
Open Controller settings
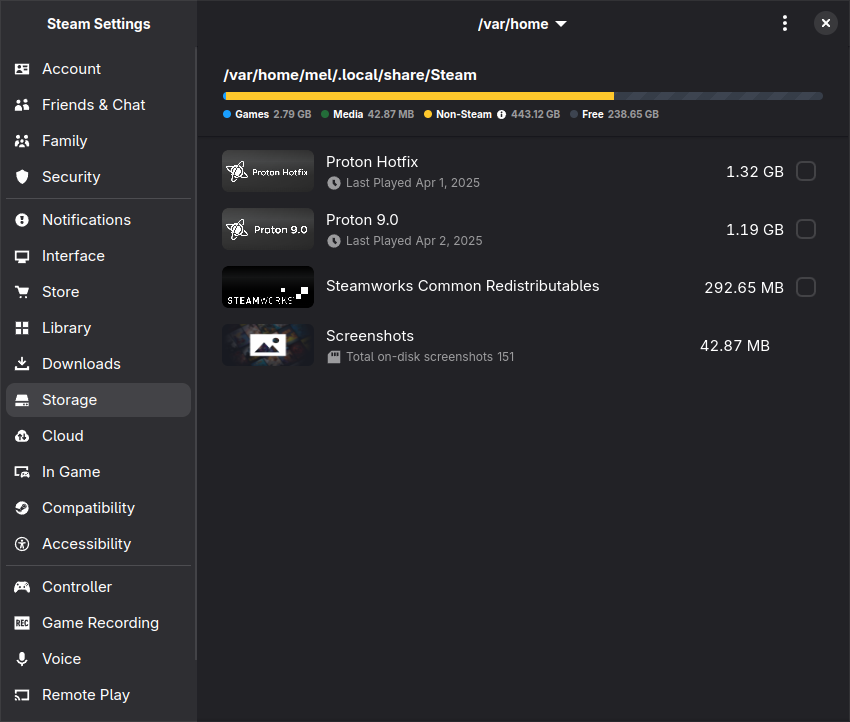(98, 587)
